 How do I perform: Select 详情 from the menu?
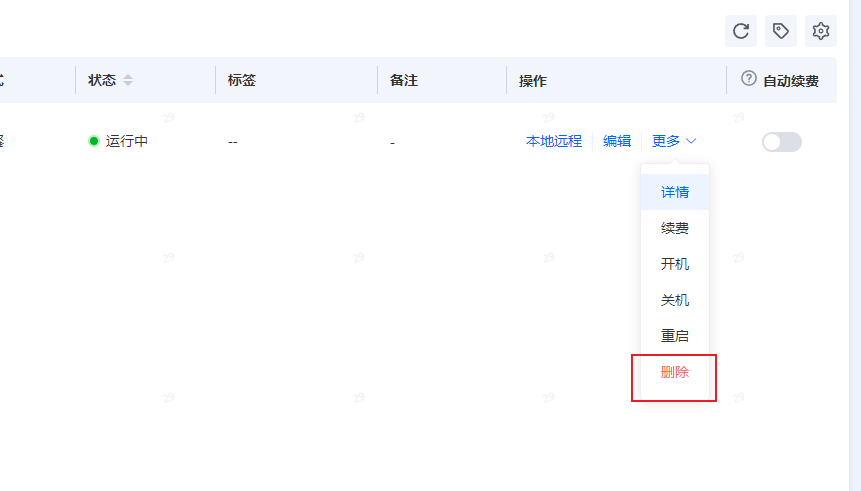[x=675, y=192]
